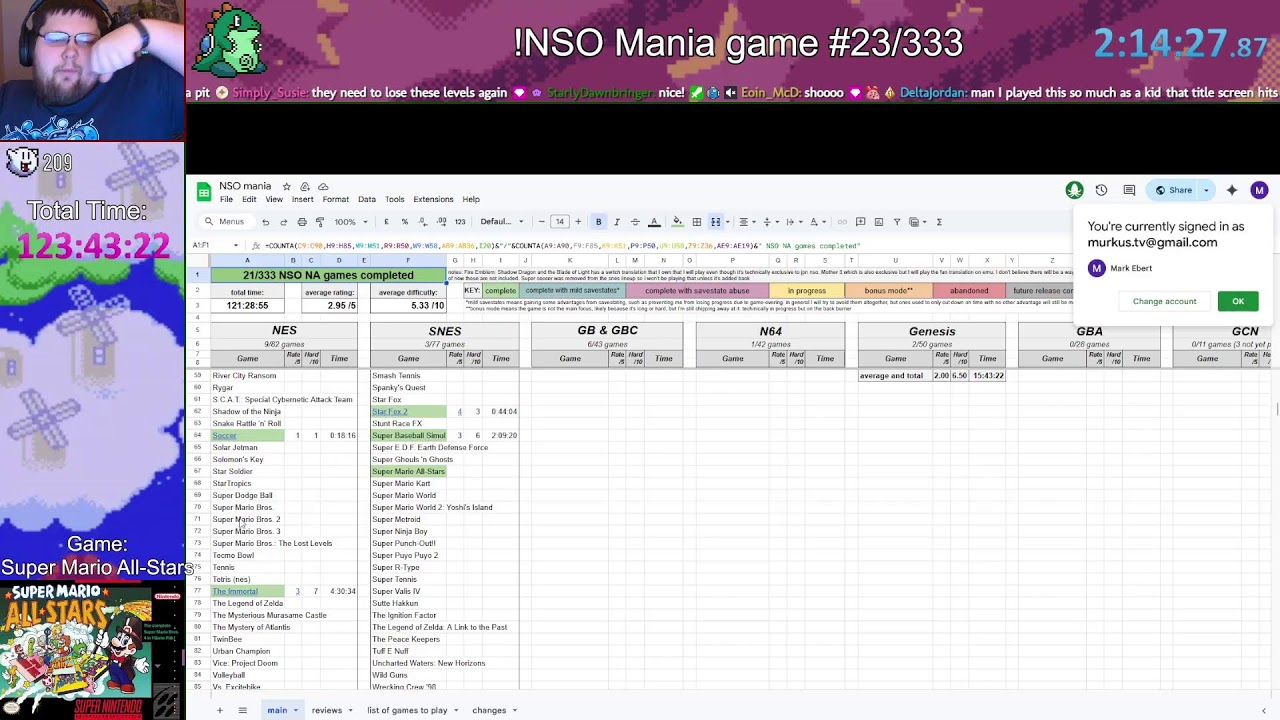Open the Google Sheets home icon
Image resolution: width=1280 pixels, height=720 pixels.
pos(204,191)
